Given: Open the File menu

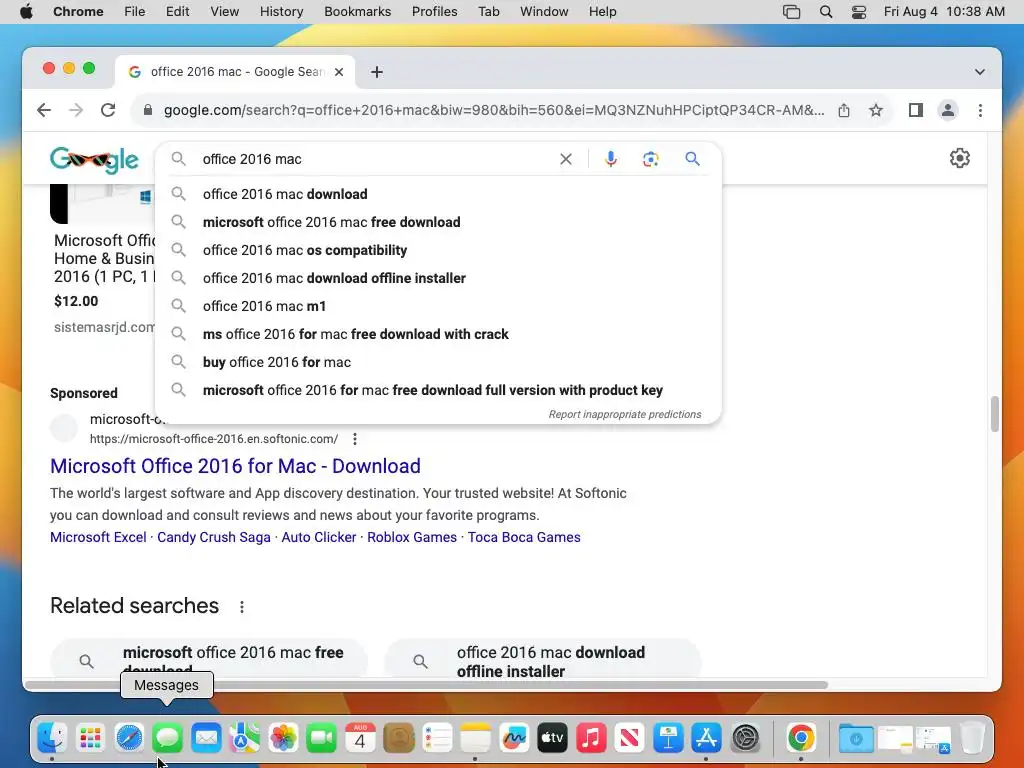Looking at the screenshot, I should [x=135, y=12].
